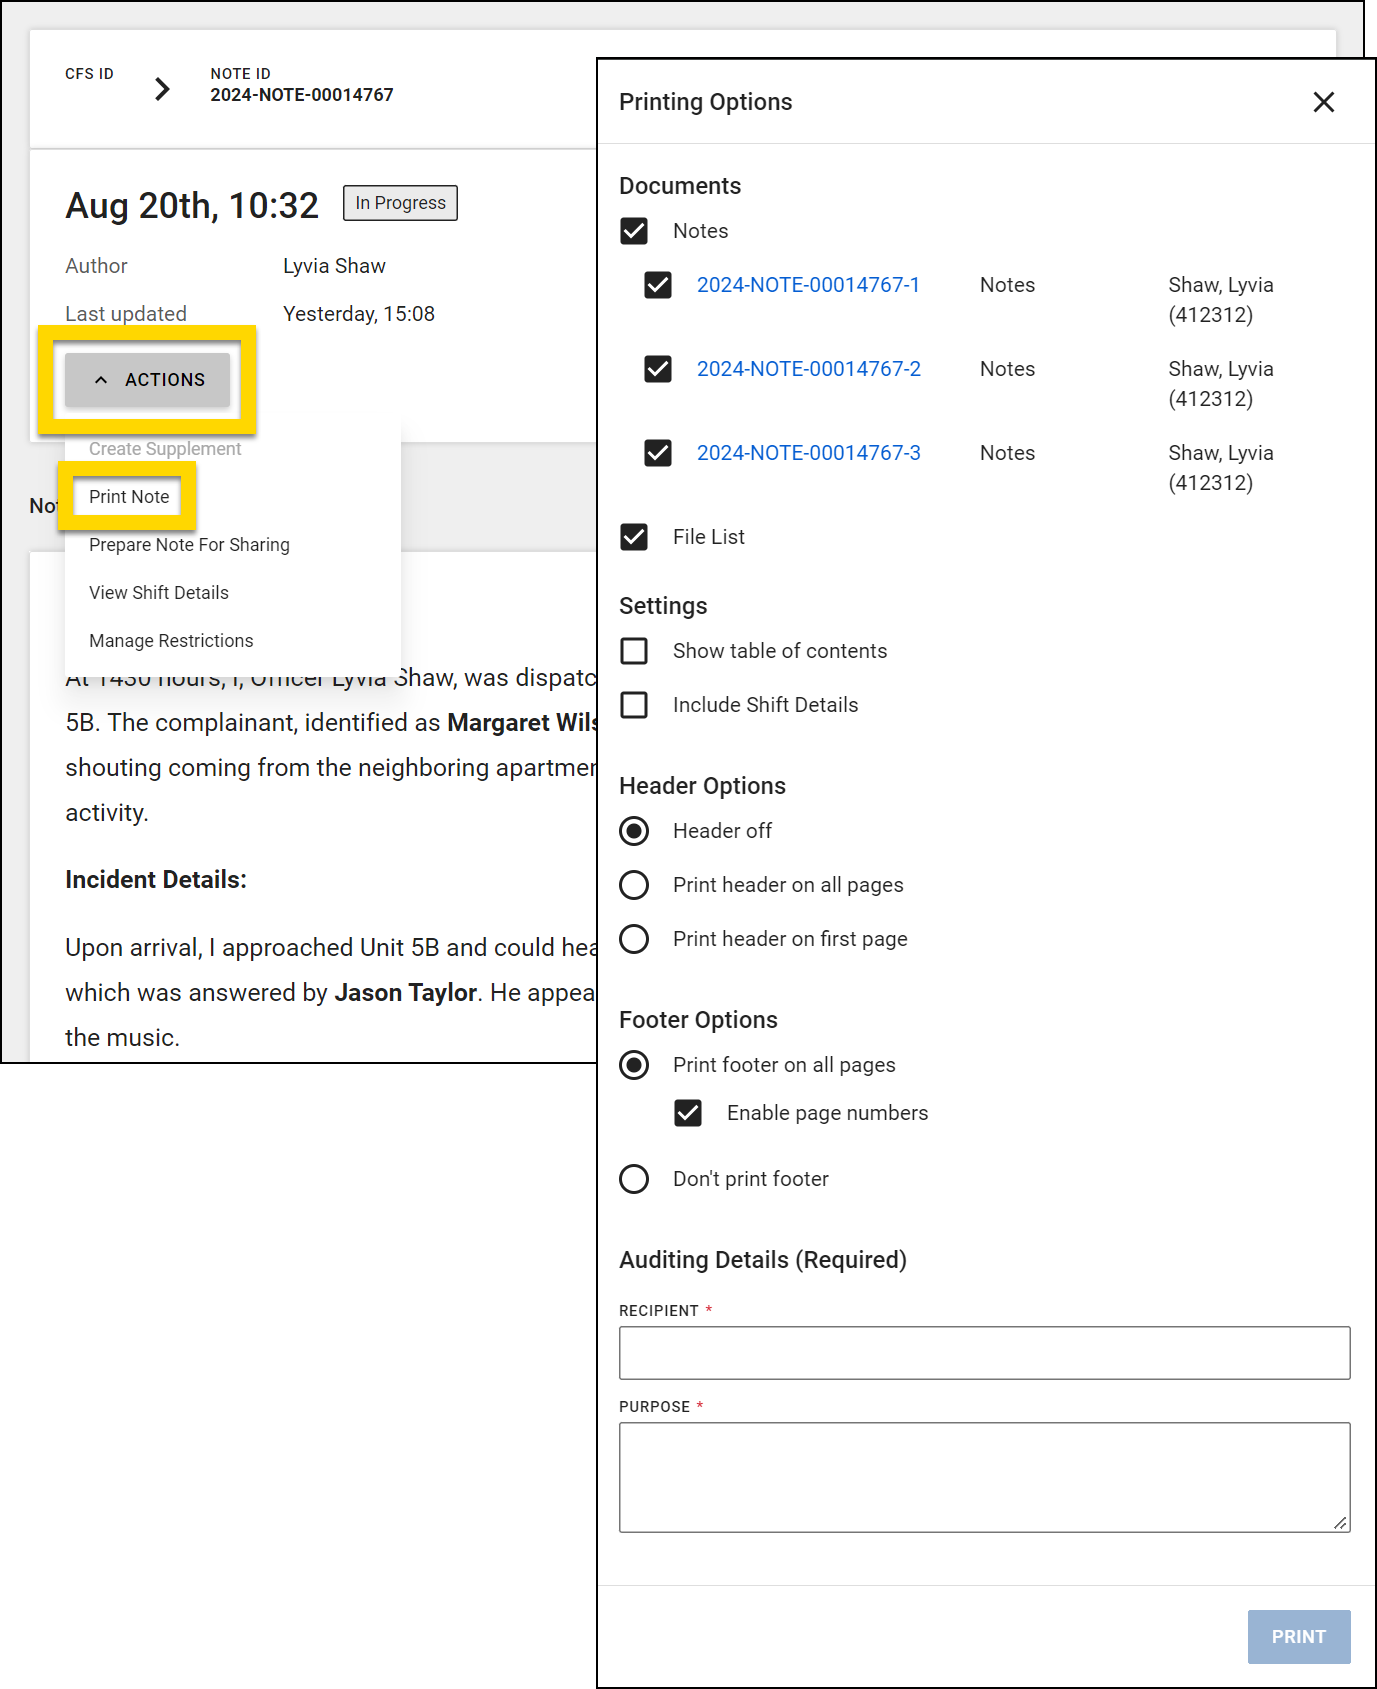Select Manage Restrictions option
This screenshot has width=1377, height=1689.
coord(171,641)
